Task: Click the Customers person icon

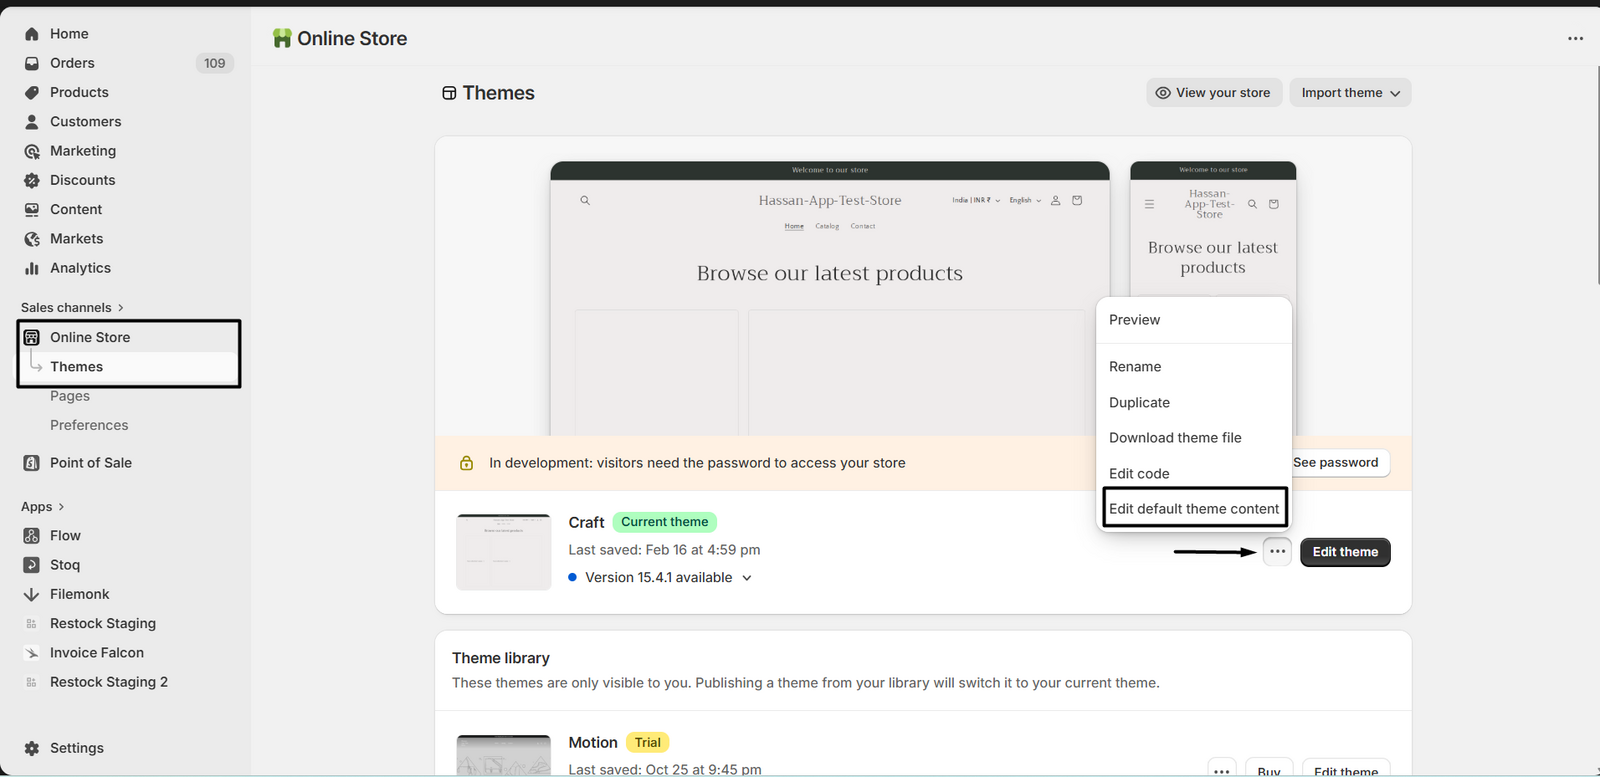Action: (32, 121)
